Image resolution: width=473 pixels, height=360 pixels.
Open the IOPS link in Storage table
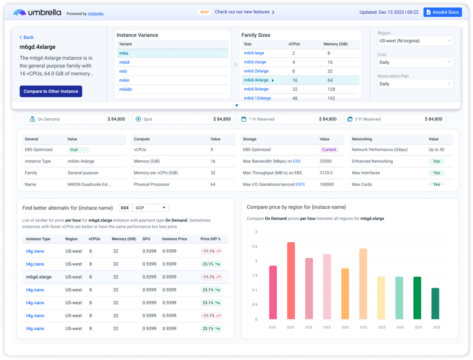[x=300, y=184]
